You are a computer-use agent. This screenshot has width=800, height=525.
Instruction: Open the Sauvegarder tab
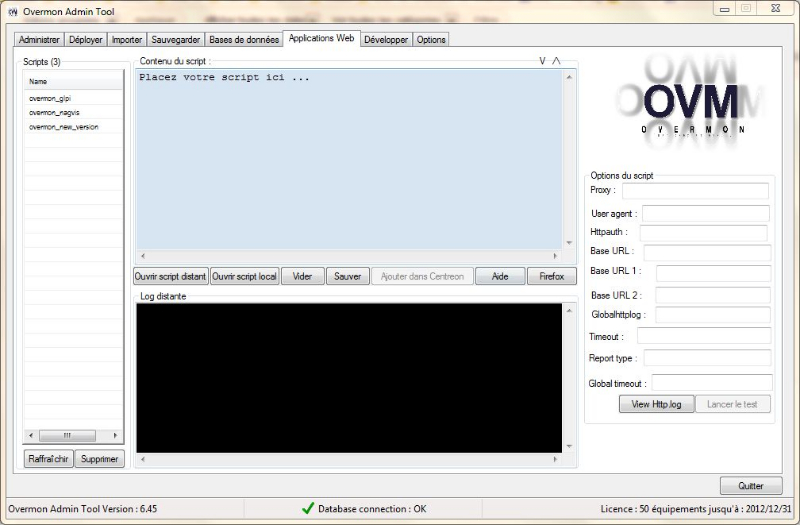point(175,39)
